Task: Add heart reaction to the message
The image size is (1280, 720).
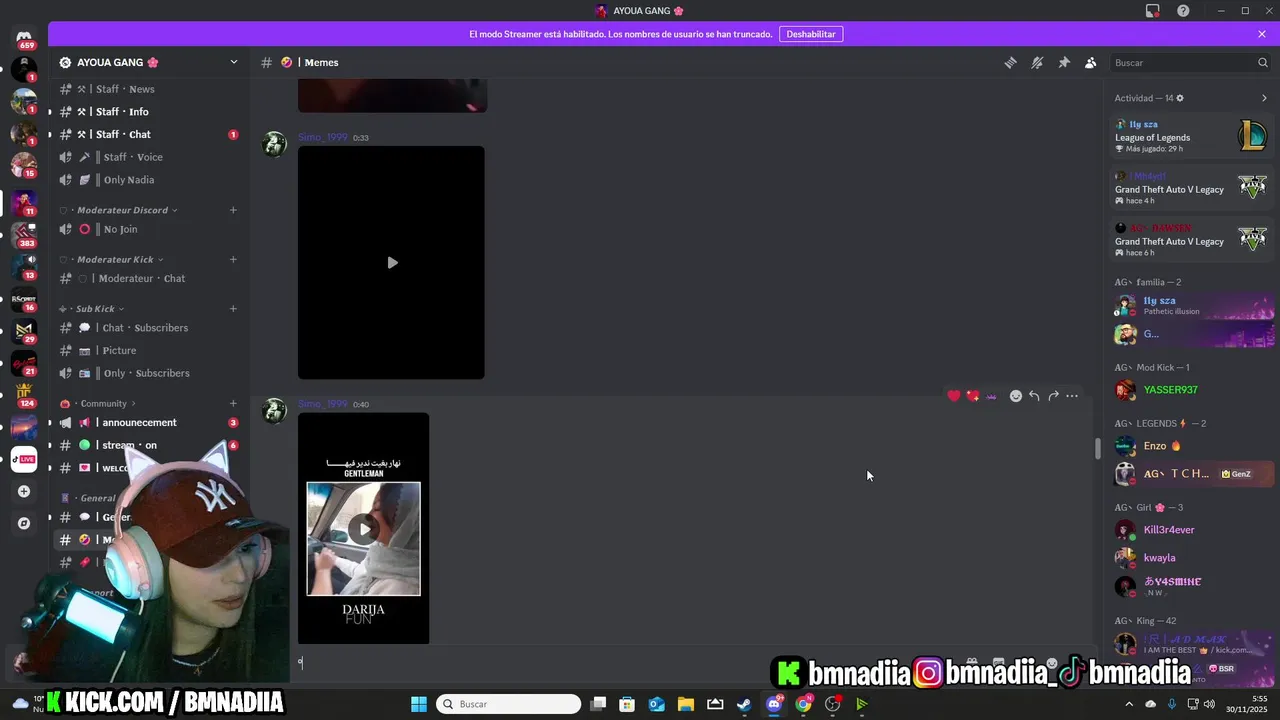Action: pyautogui.click(x=953, y=396)
